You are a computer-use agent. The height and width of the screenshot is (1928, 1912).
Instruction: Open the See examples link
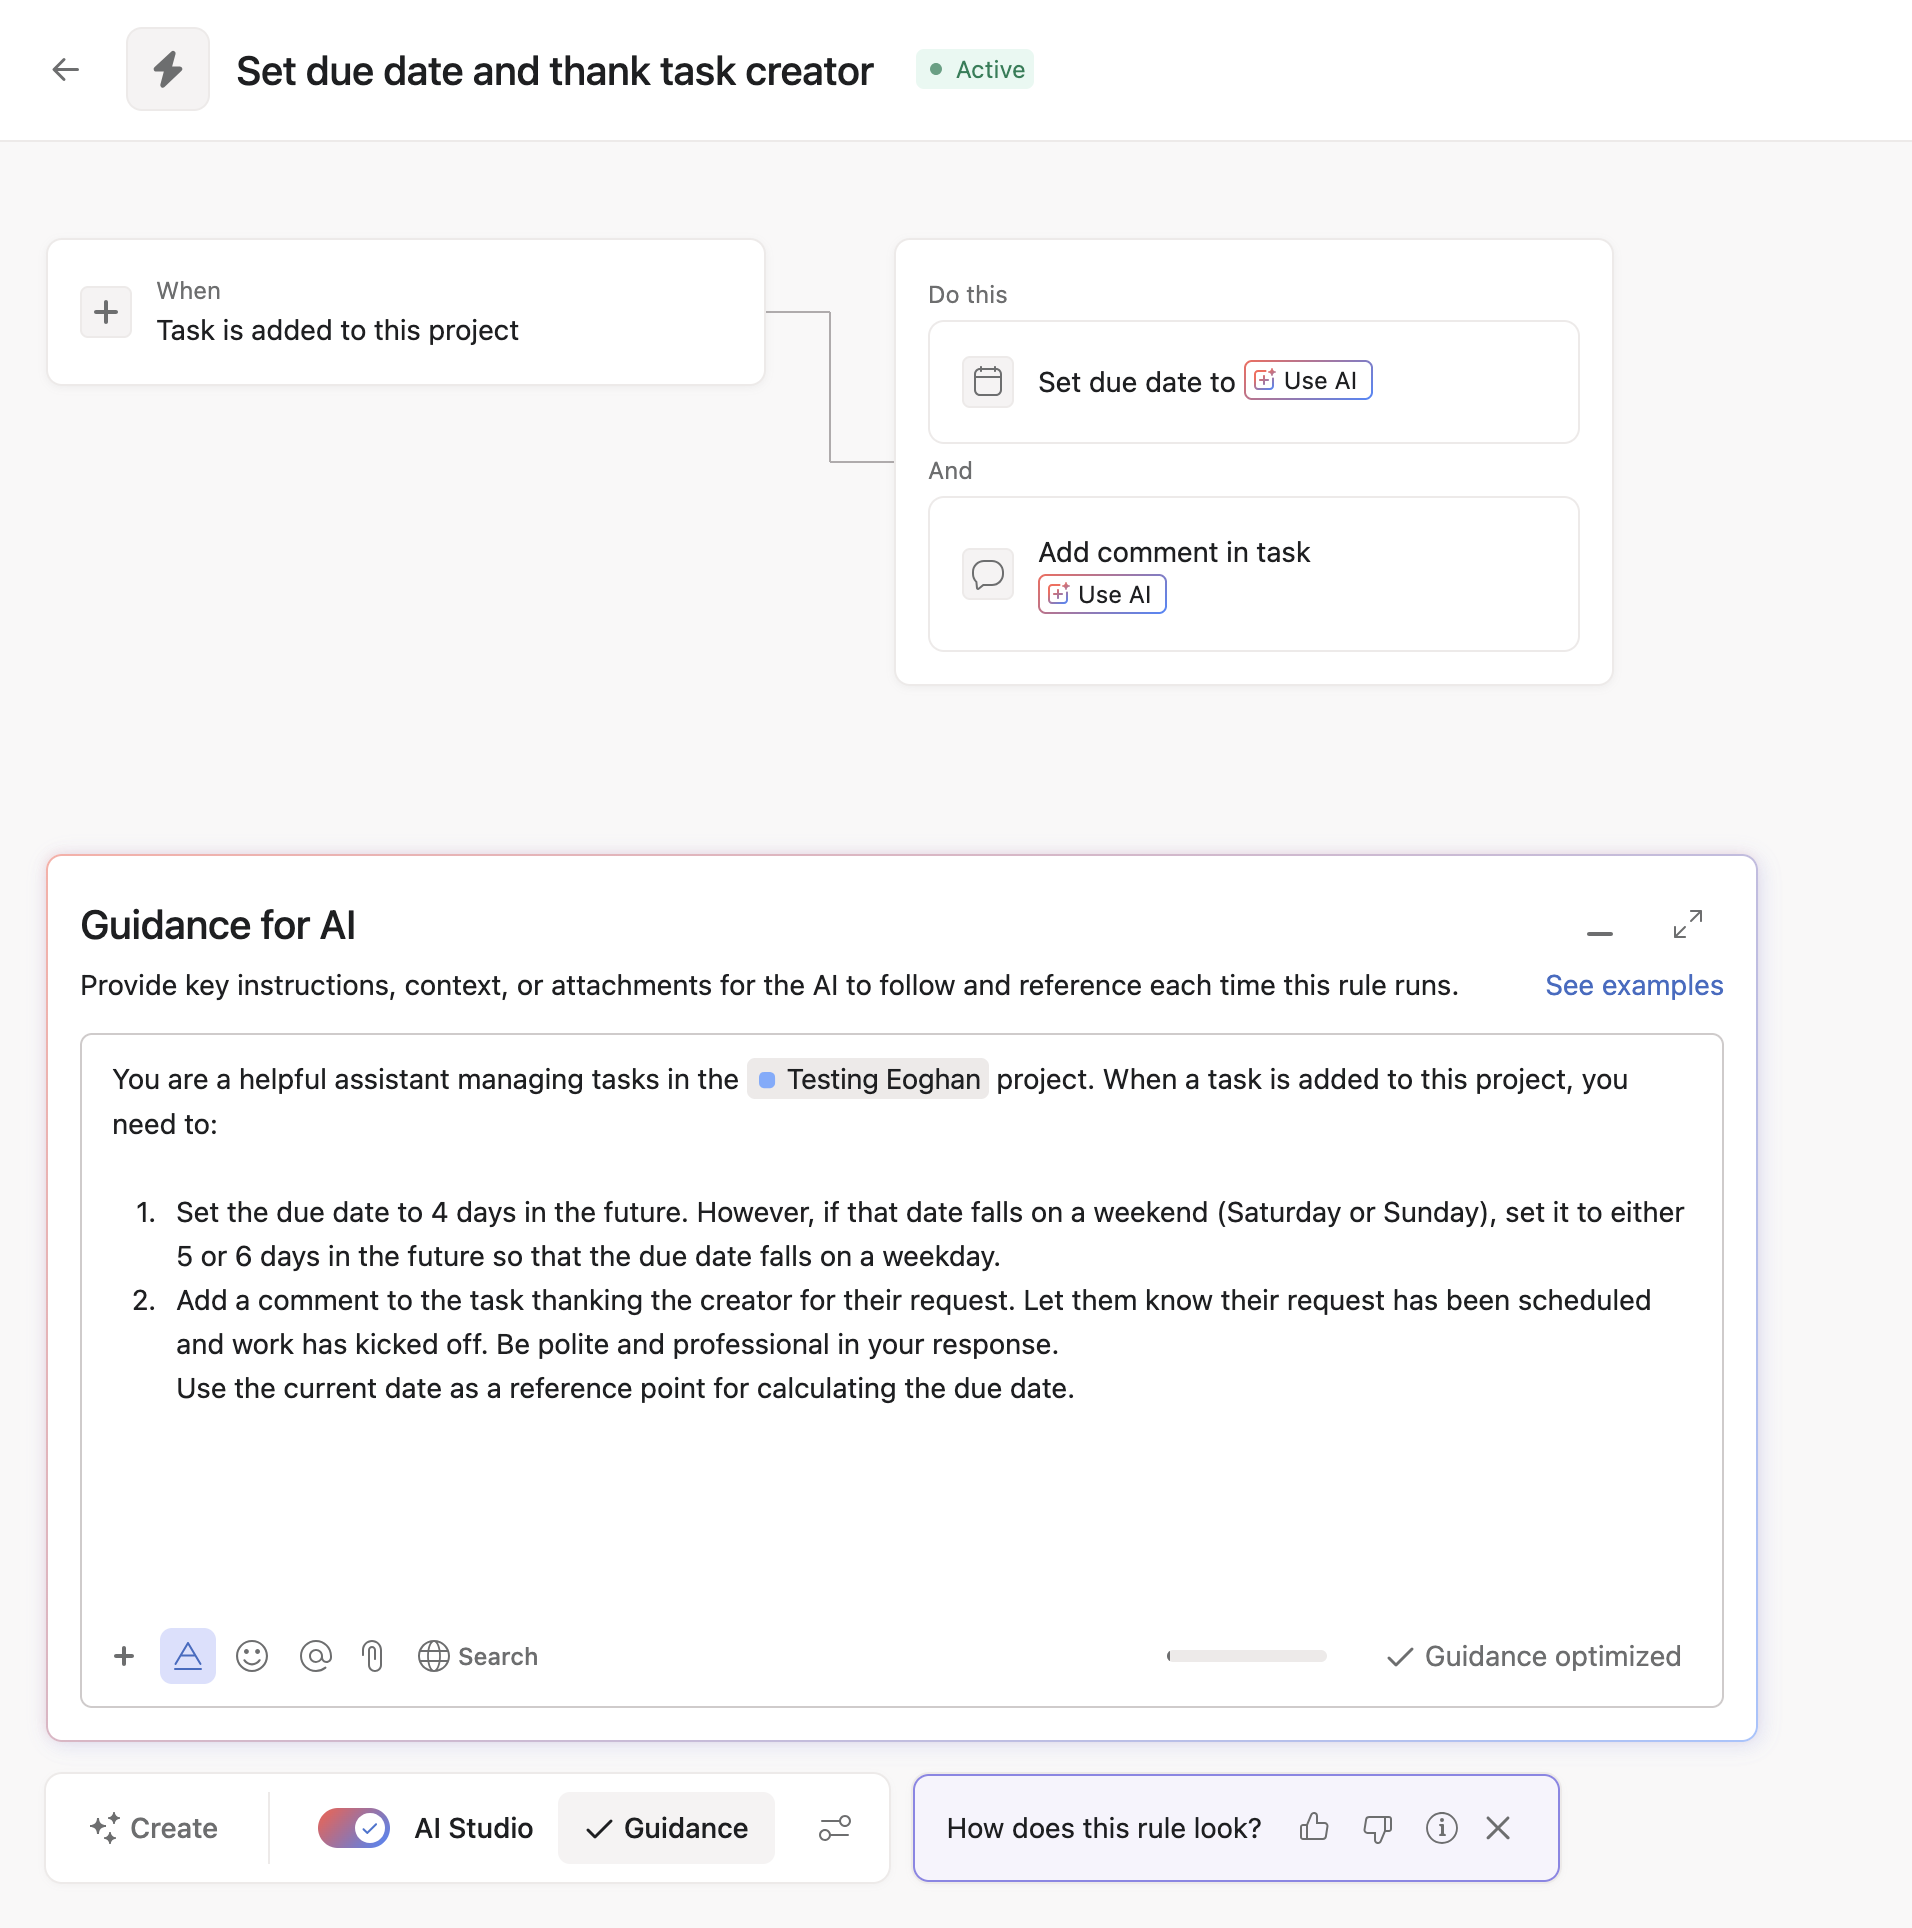(x=1634, y=986)
